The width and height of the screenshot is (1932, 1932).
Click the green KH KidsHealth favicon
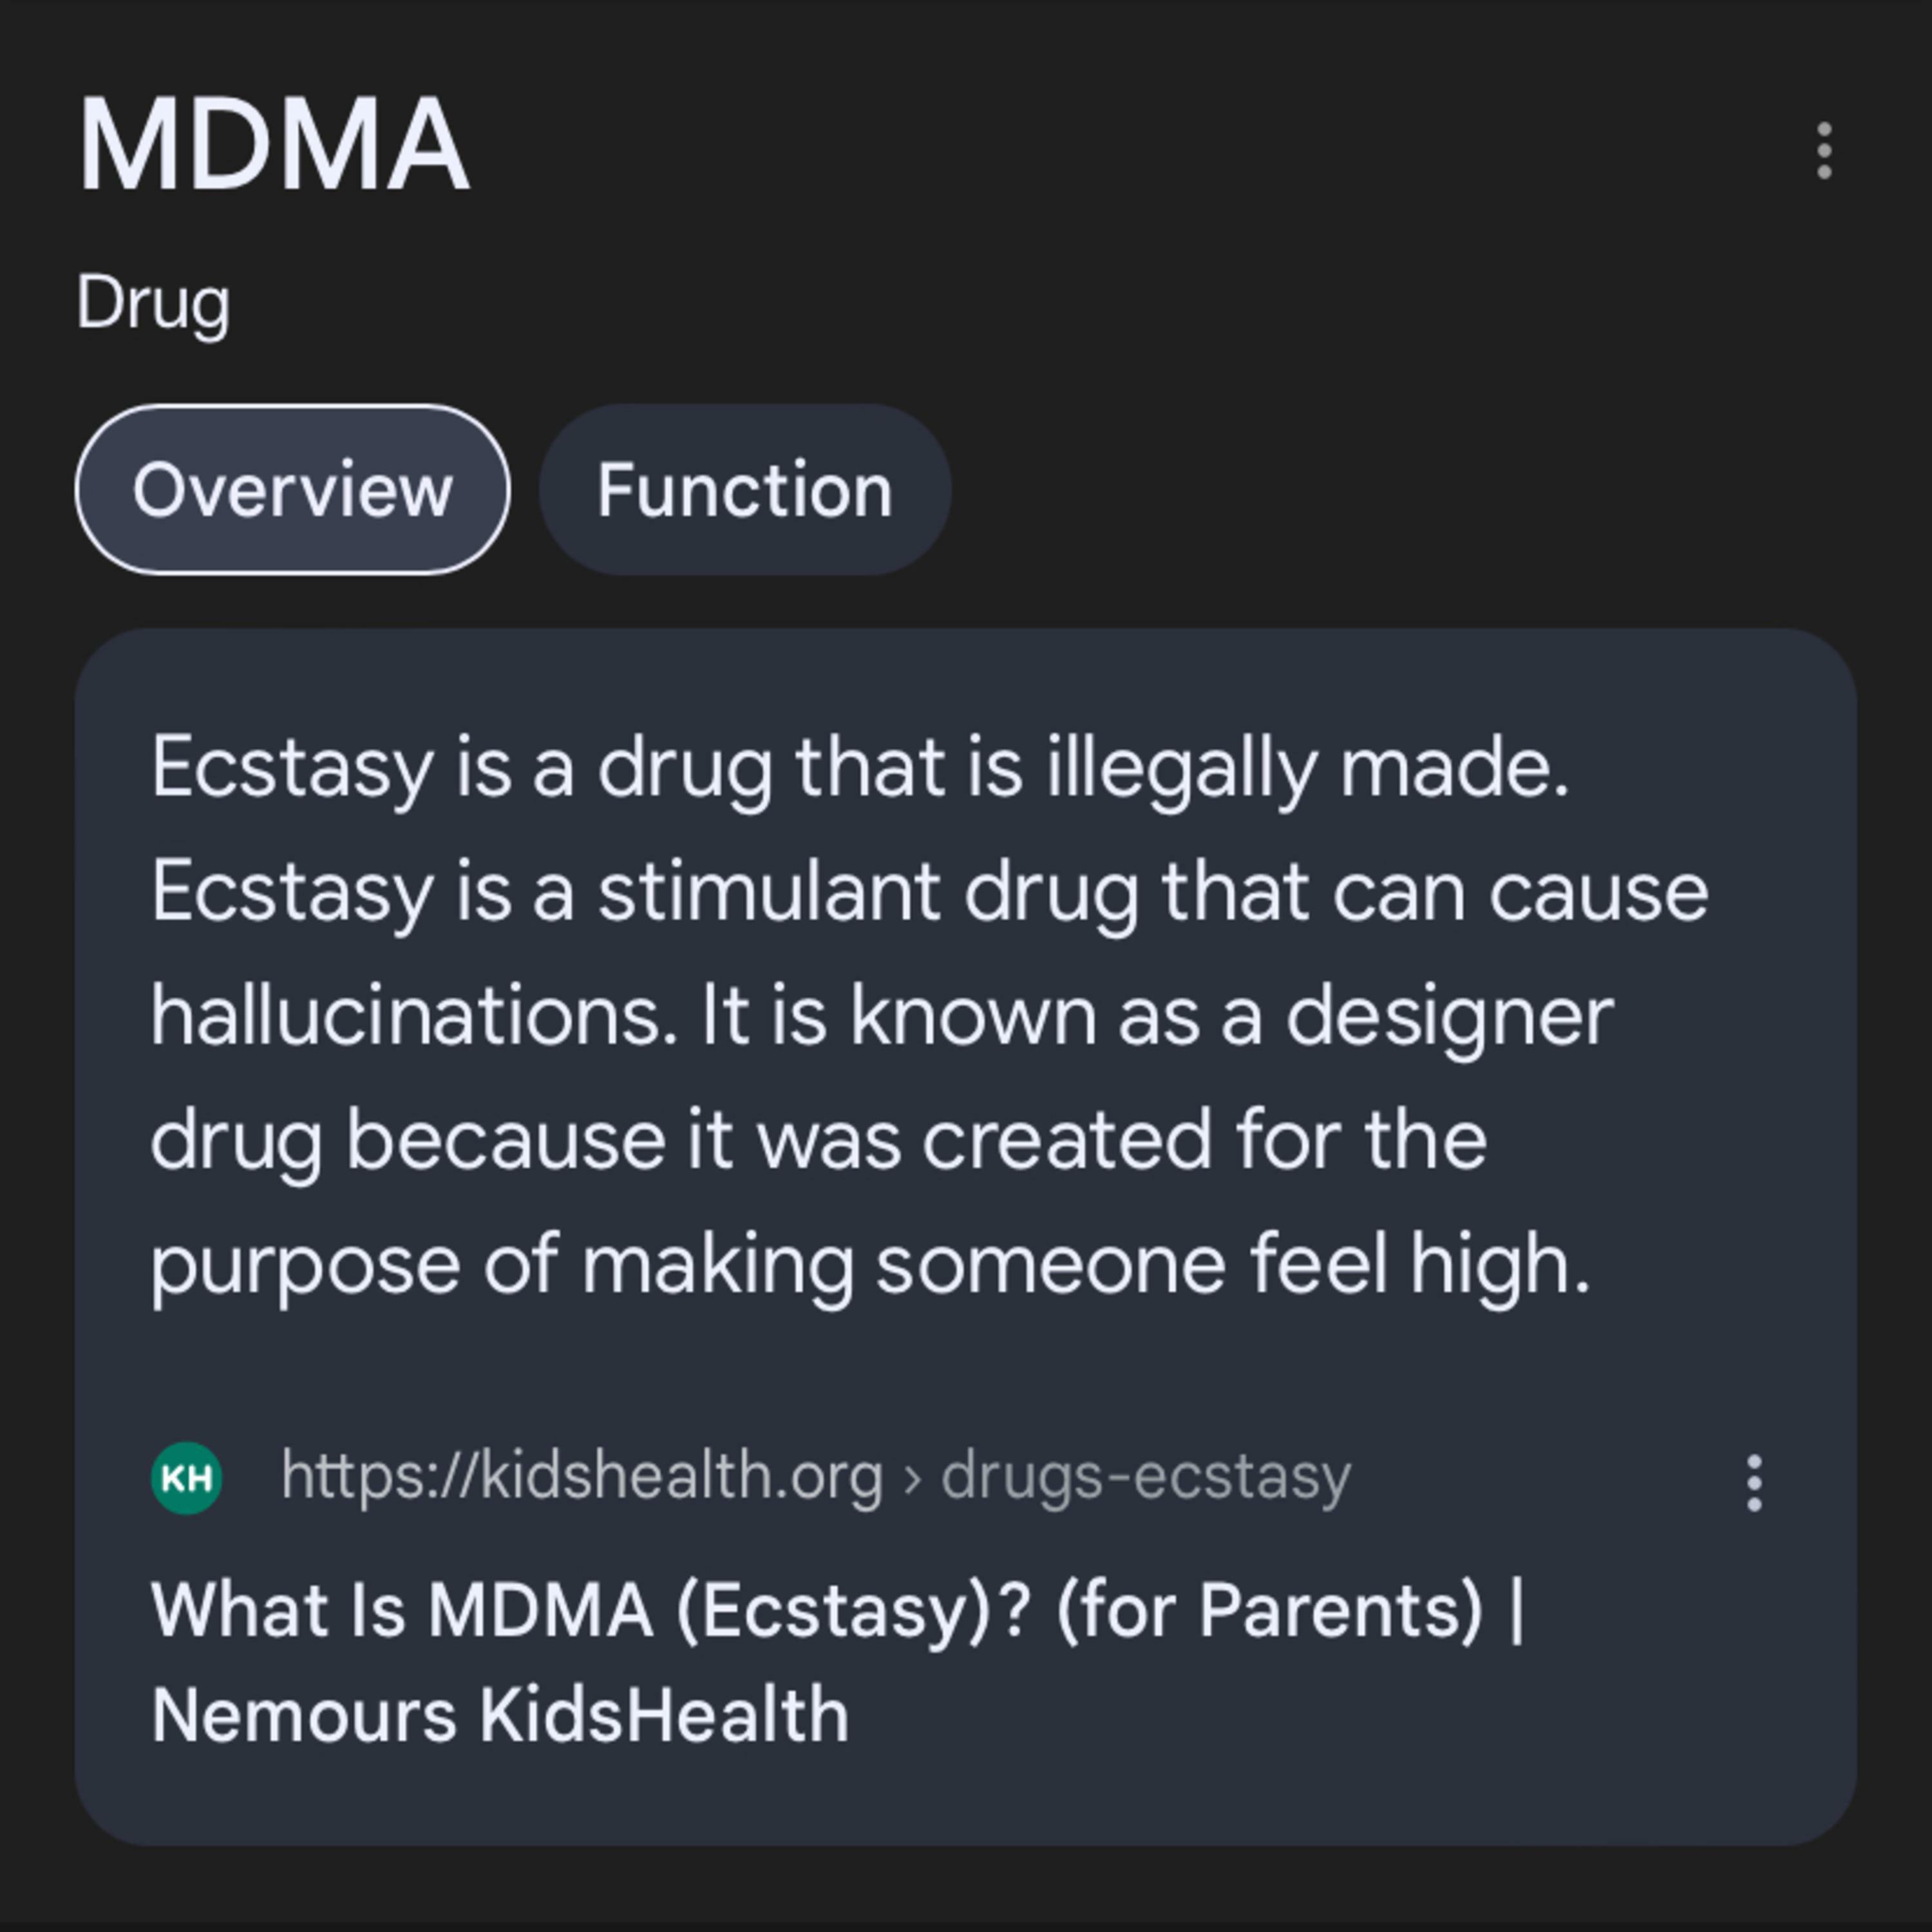[187, 1477]
